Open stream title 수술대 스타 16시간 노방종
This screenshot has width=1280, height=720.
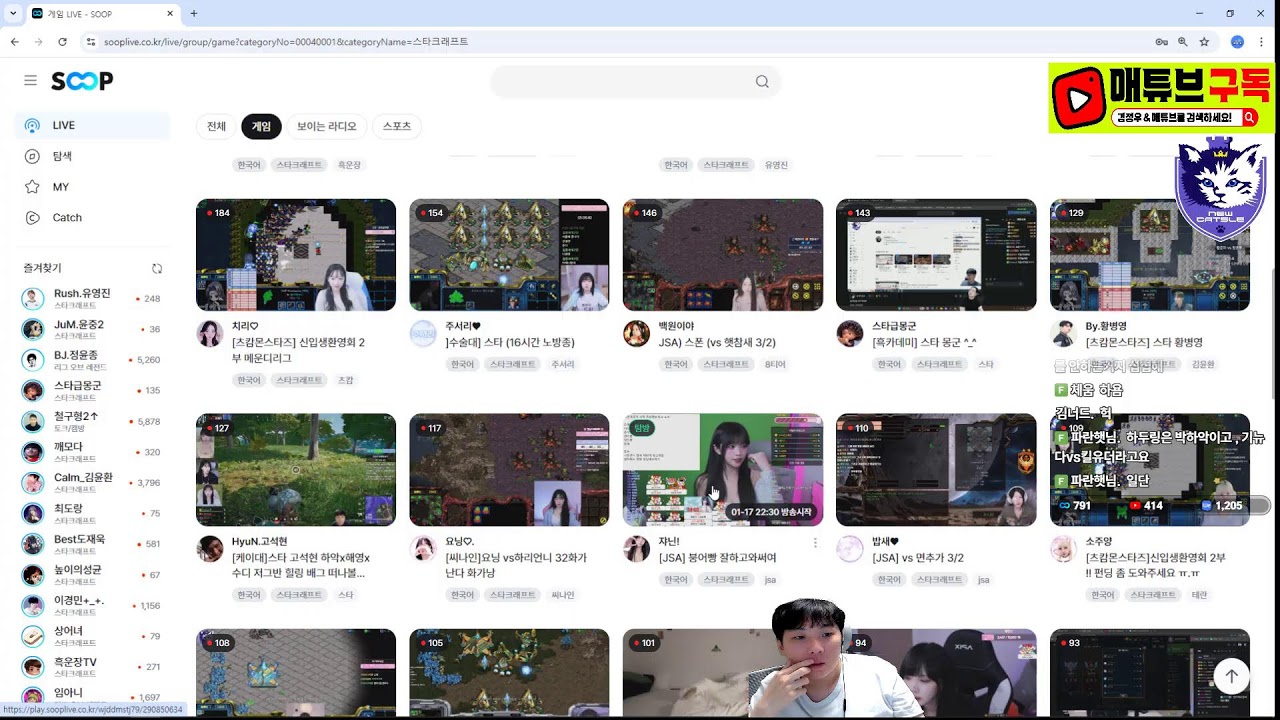pos(510,342)
